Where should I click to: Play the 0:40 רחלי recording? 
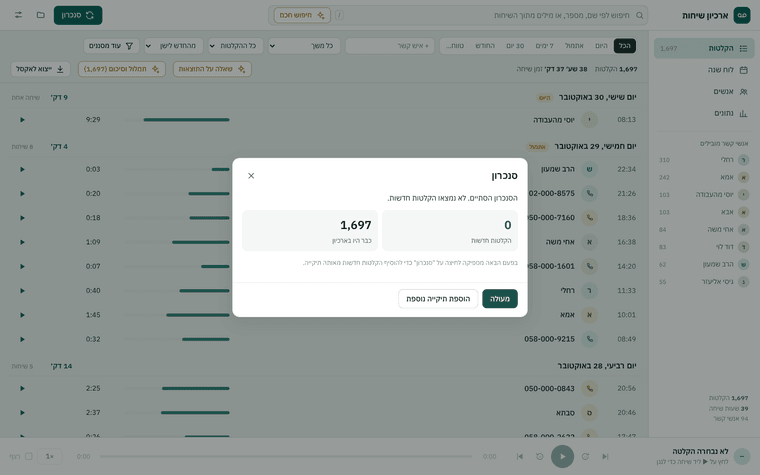22,290
